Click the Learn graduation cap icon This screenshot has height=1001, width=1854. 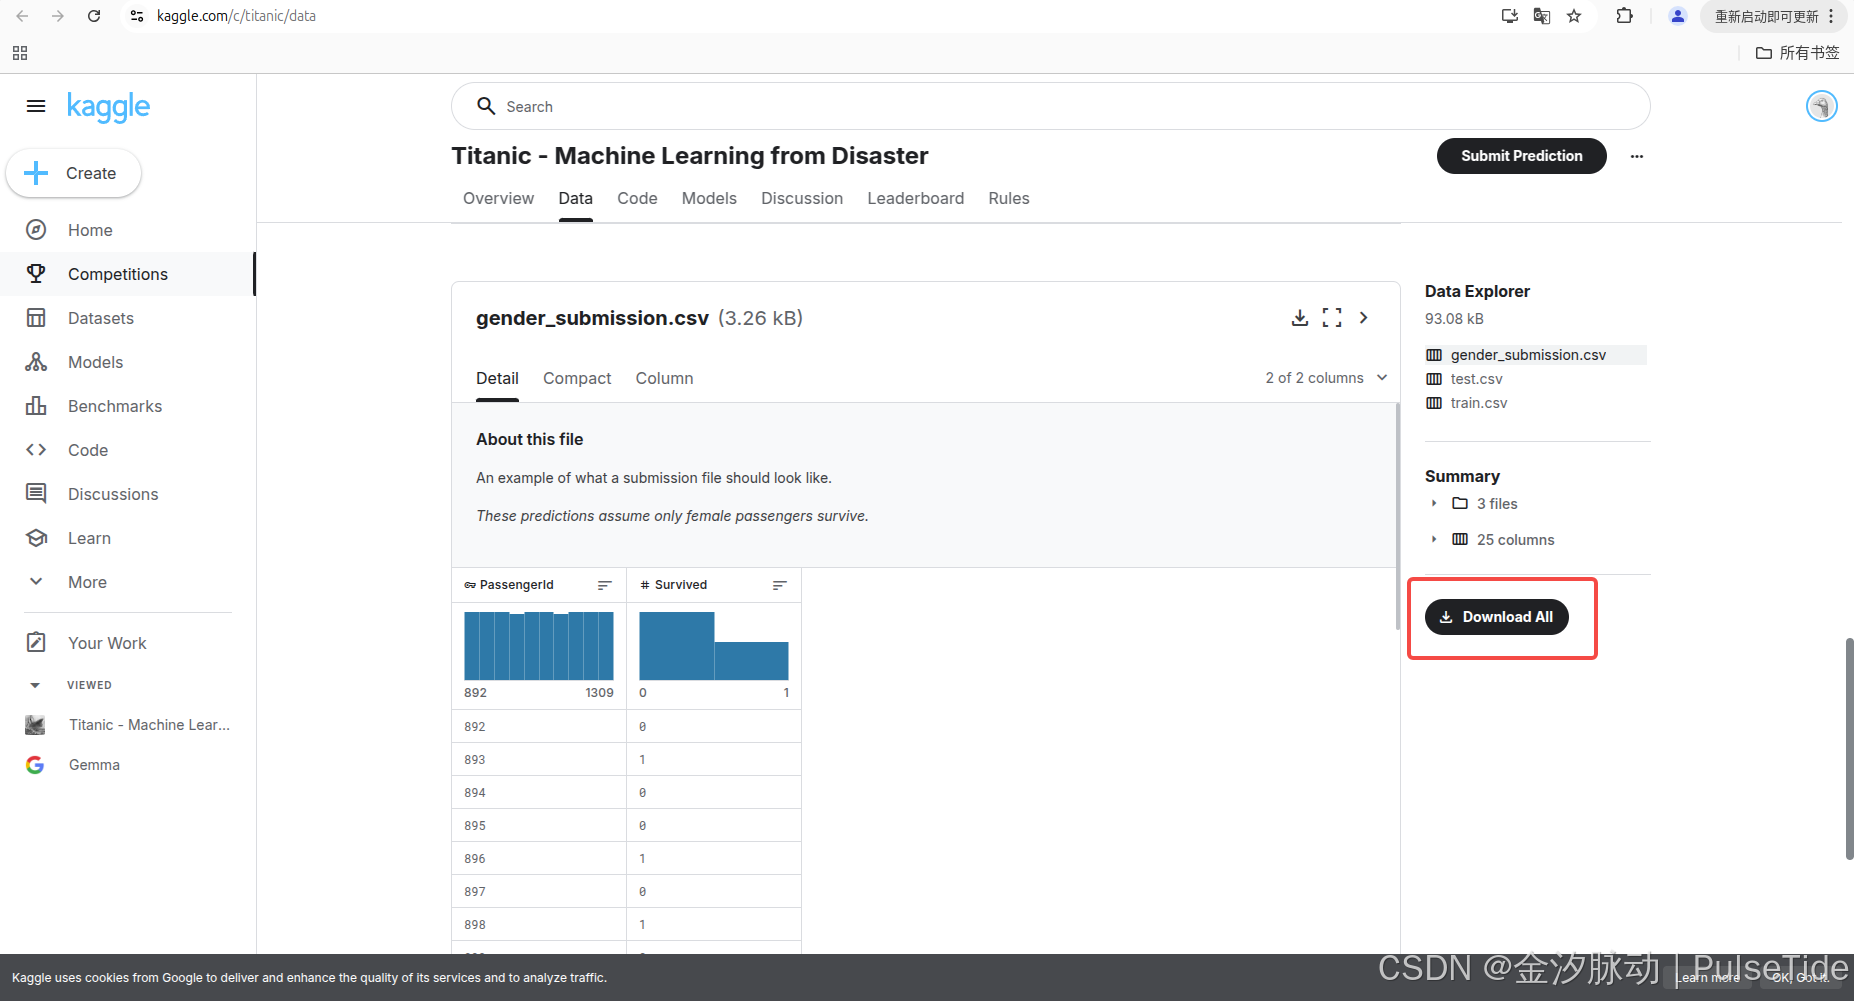(36, 538)
